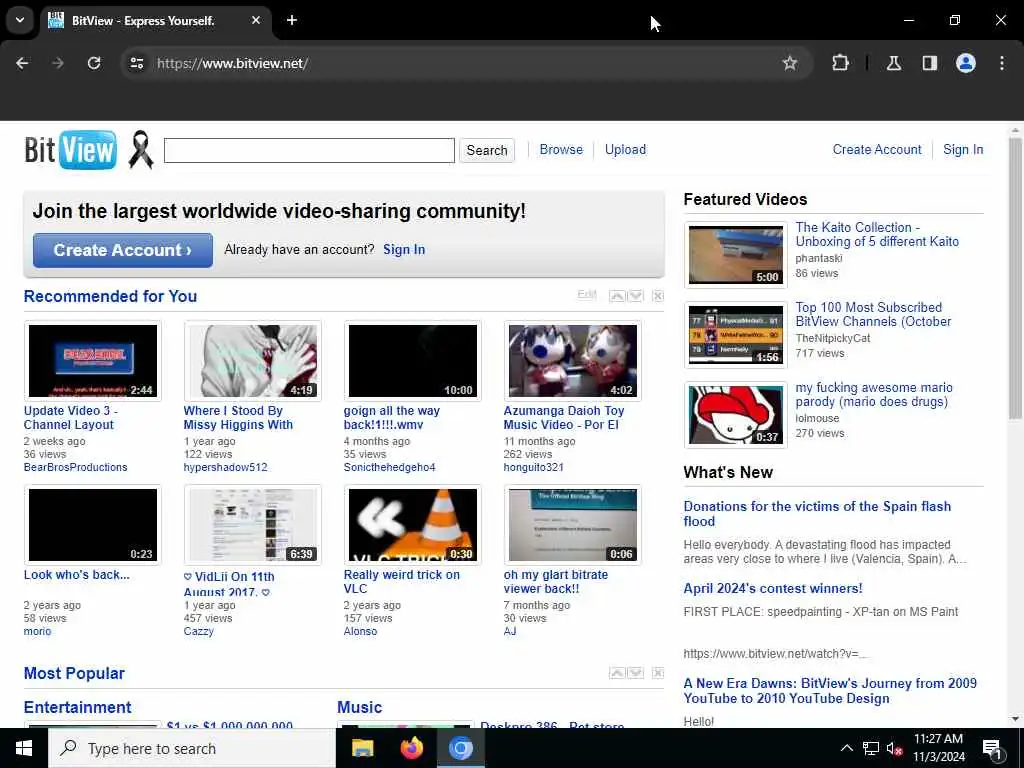Move Most Popular section up
This screenshot has height=768, width=1024.
coord(617,673)
